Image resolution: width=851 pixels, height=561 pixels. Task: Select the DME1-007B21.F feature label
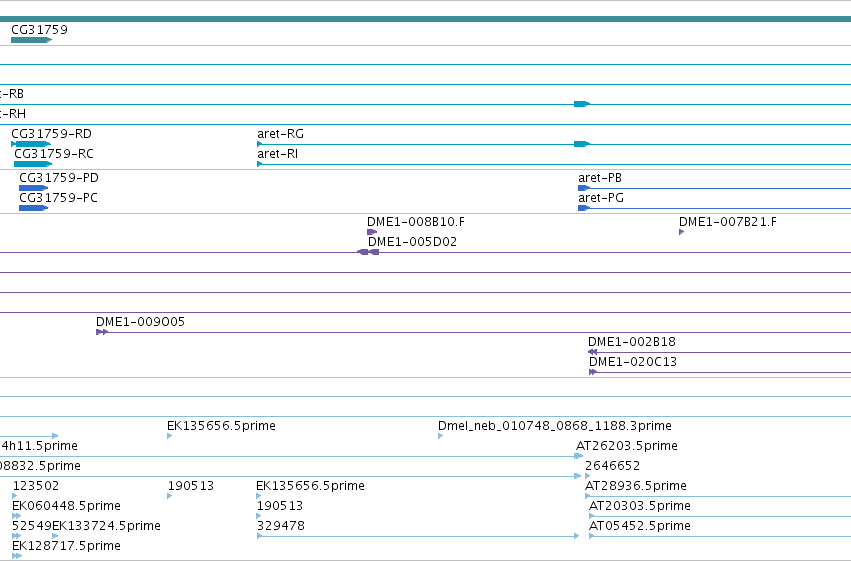click(x=728, y=222)
